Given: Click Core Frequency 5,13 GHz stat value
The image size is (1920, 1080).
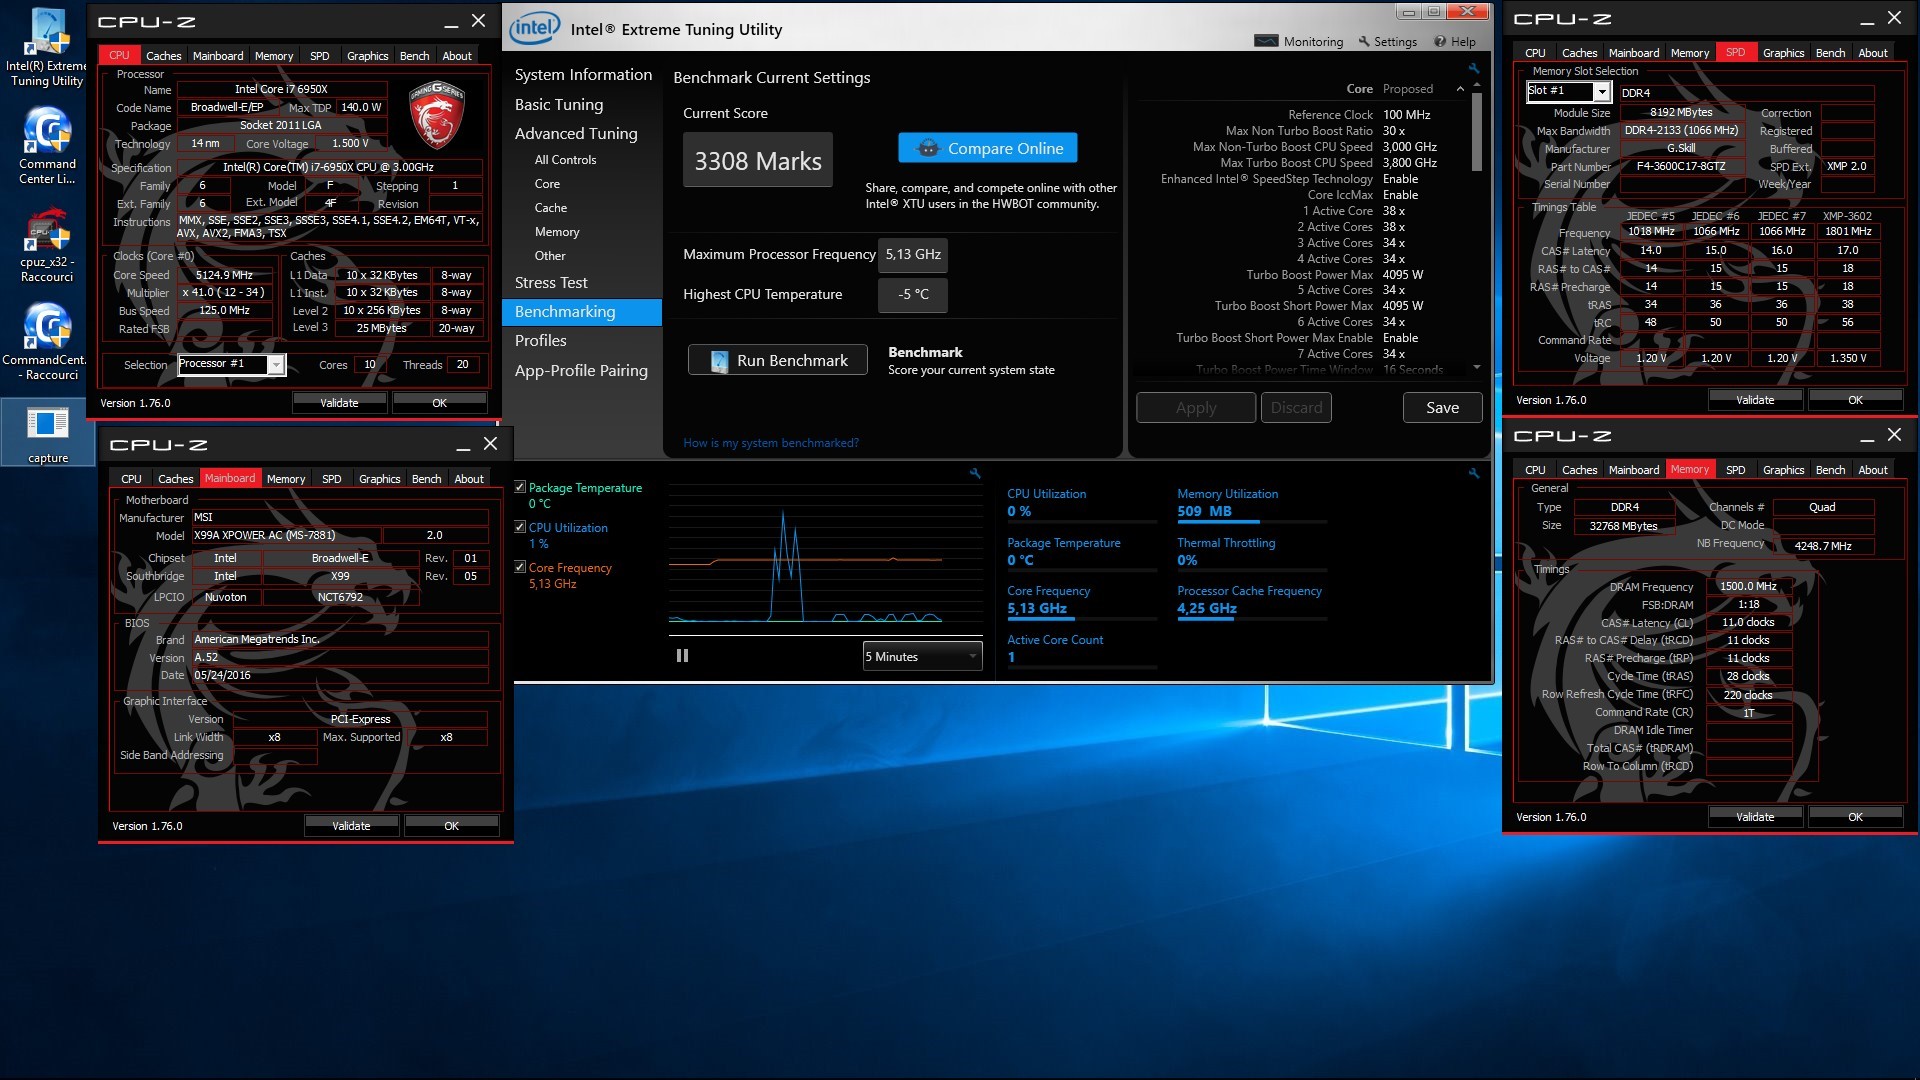Looking at the screenshot, I should click(1037, 609).
